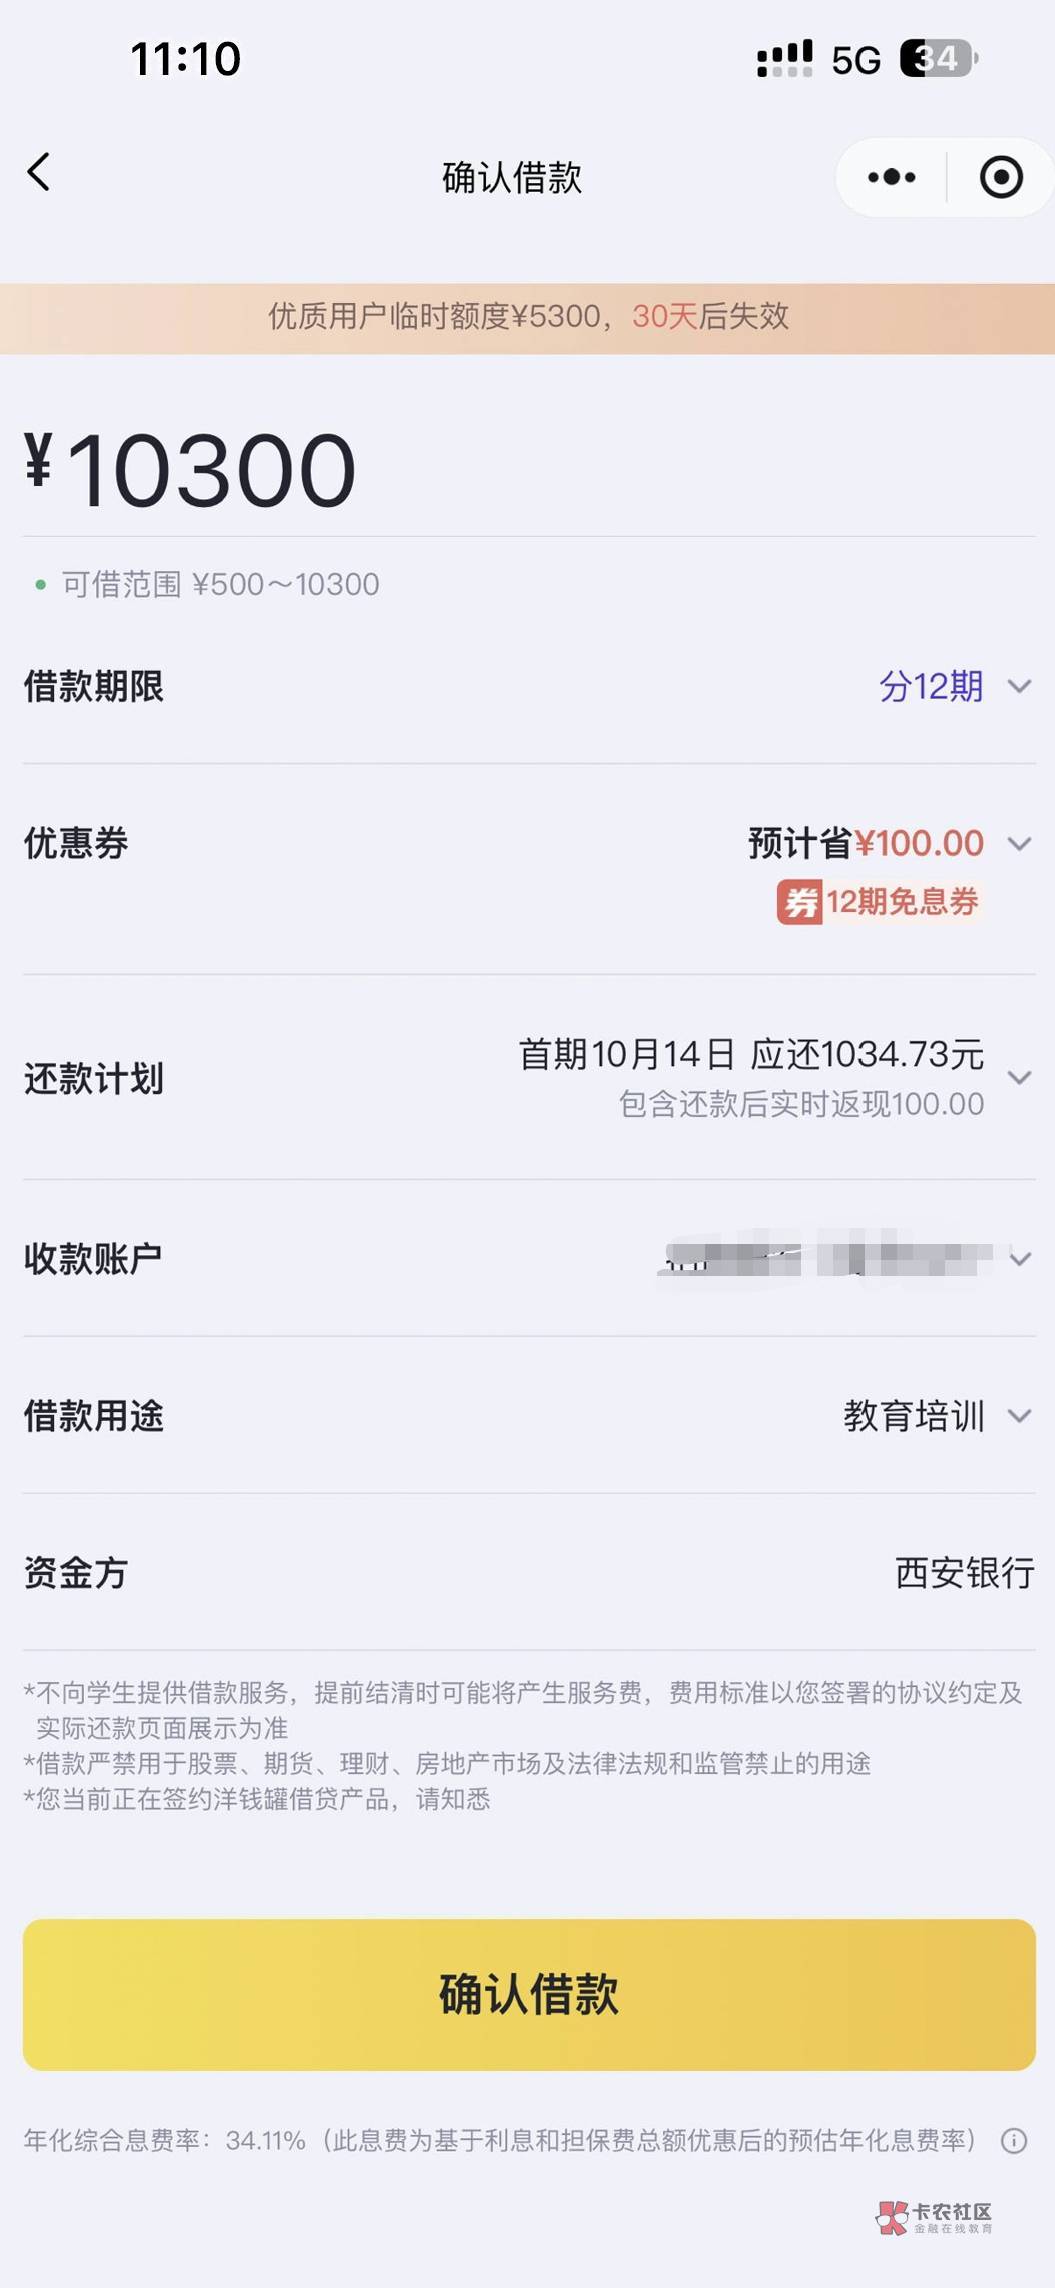Tap the temporary quota ¥5300 banner

(528, 317)
